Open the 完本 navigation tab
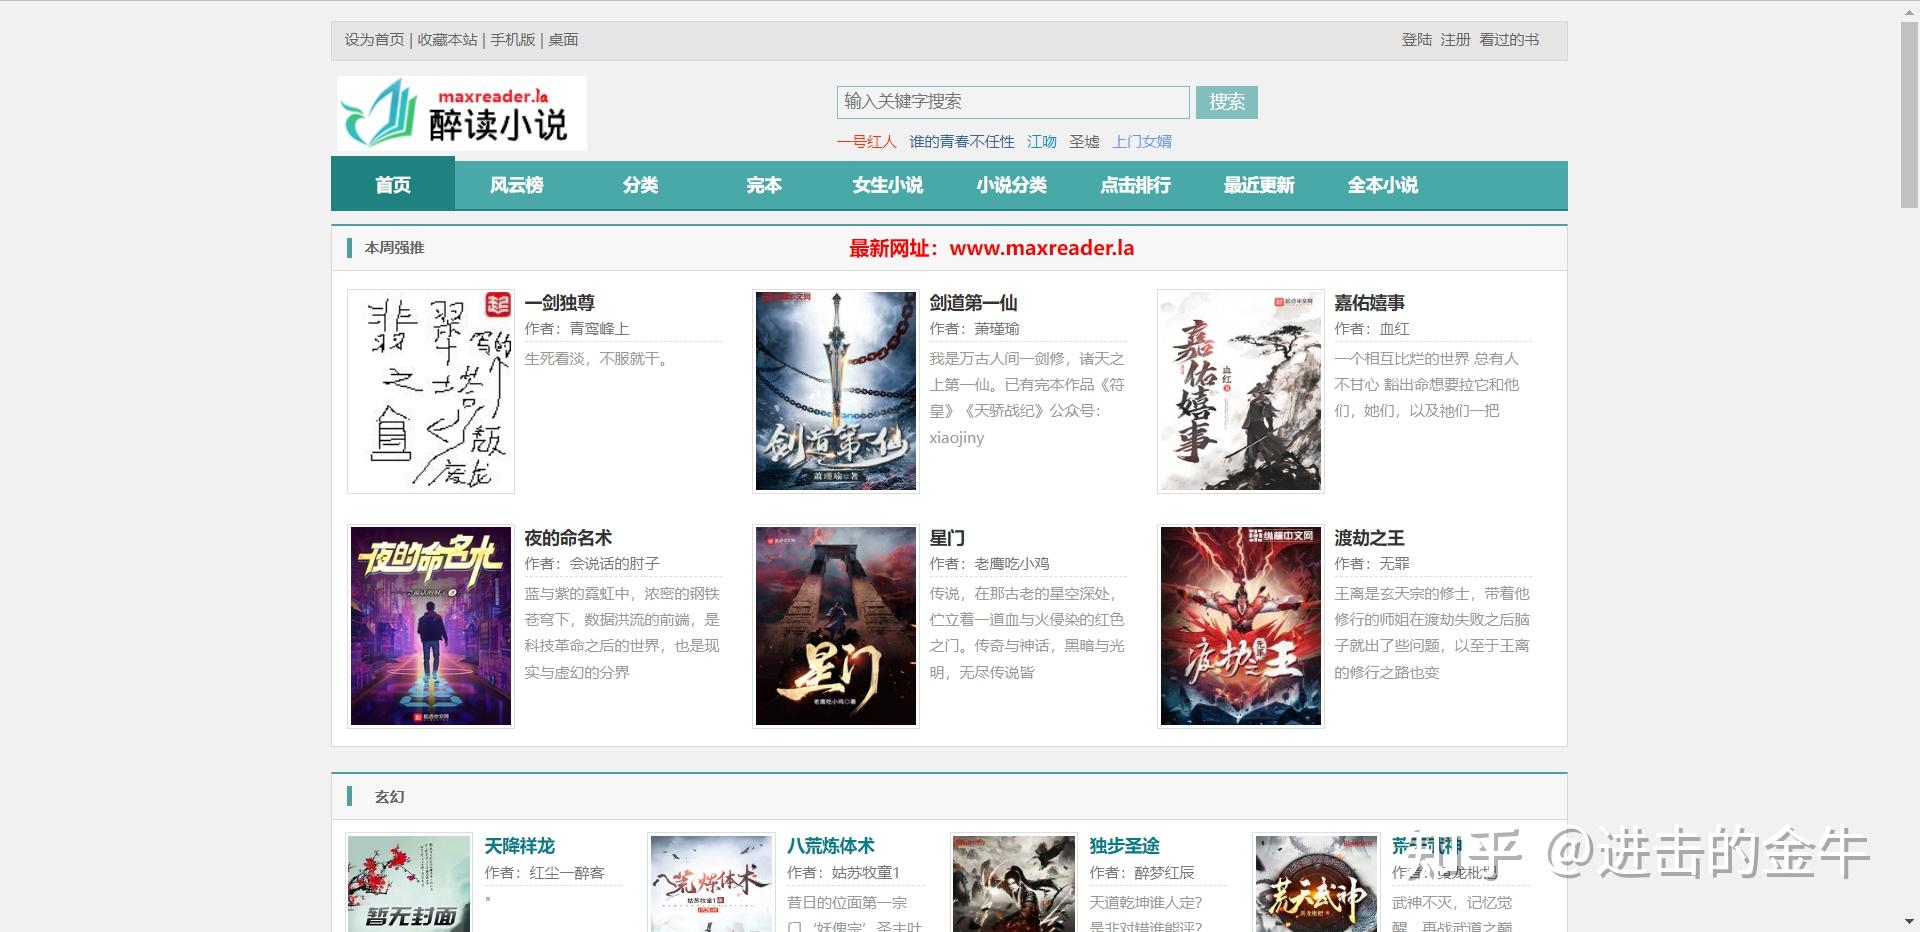Screen dimensions: 1920x932 click(764, 185)
